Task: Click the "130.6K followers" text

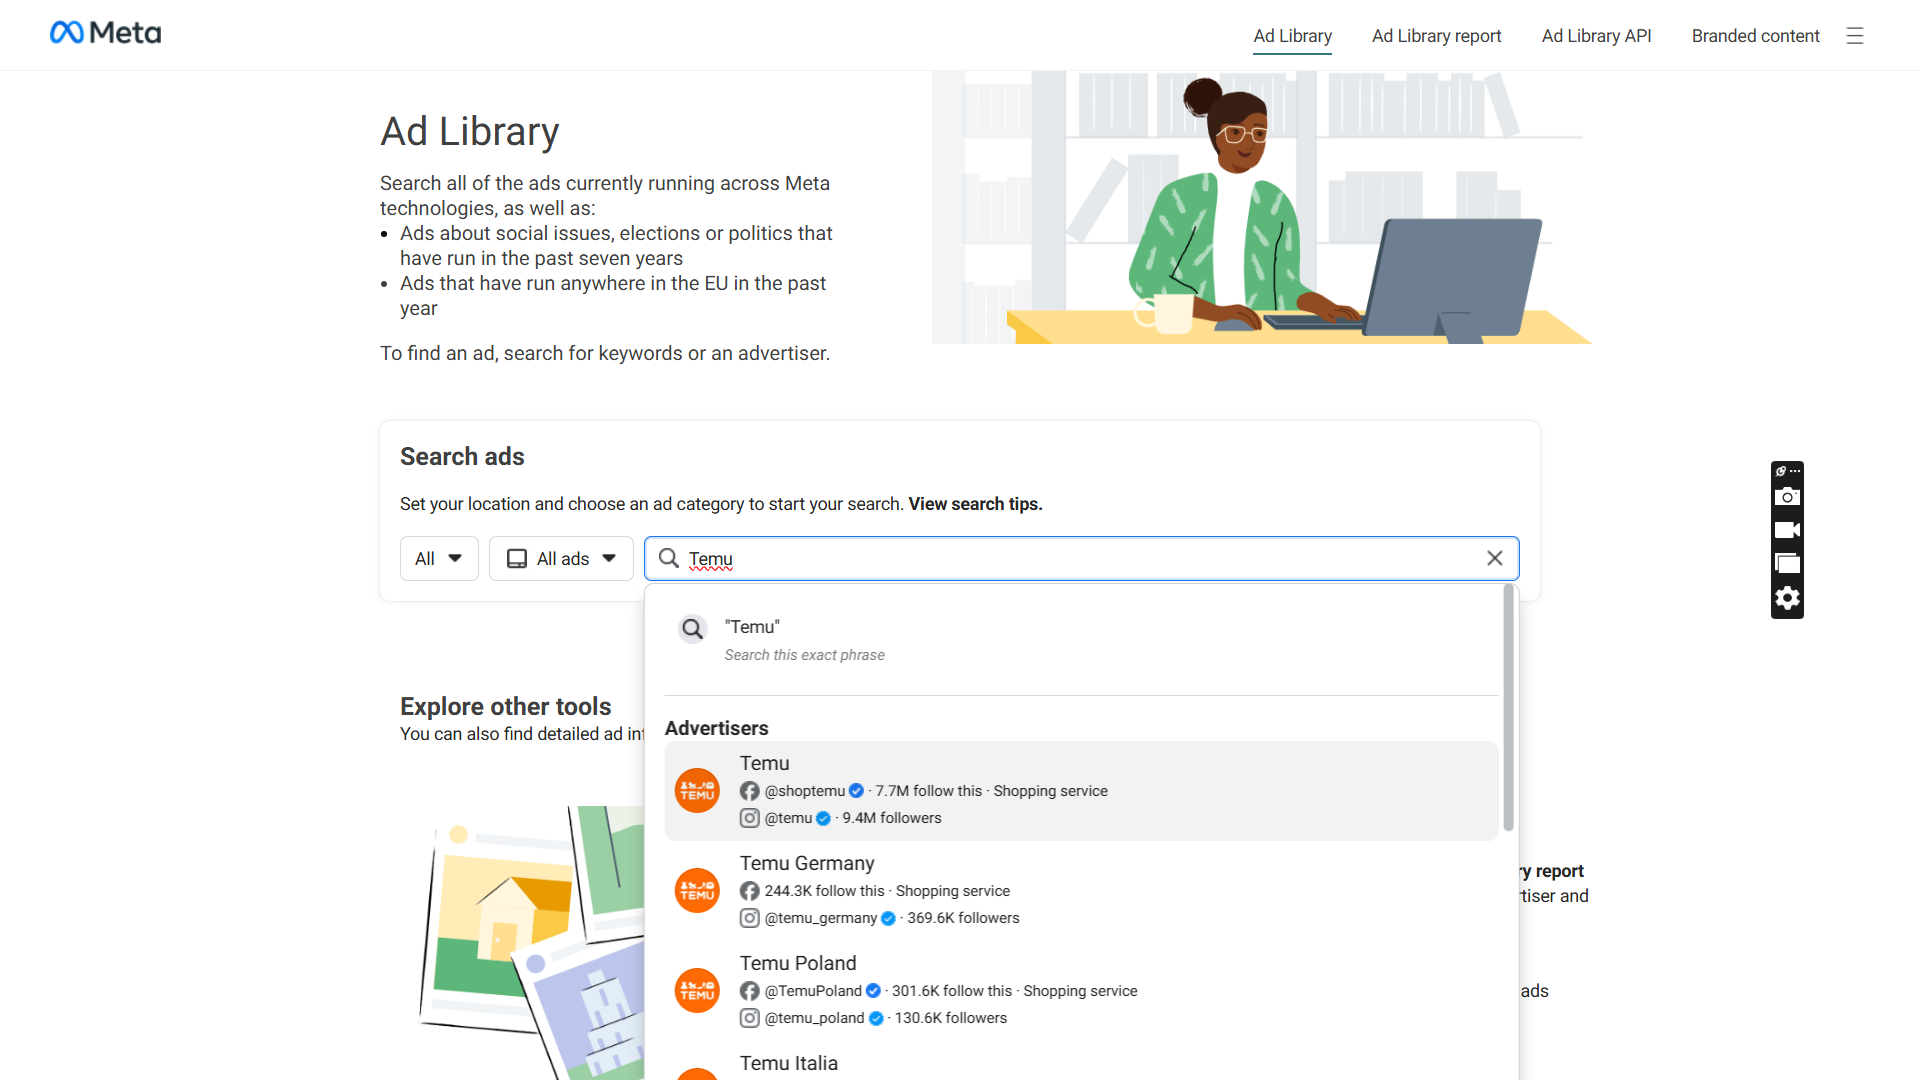Action: pos(951,1018)
